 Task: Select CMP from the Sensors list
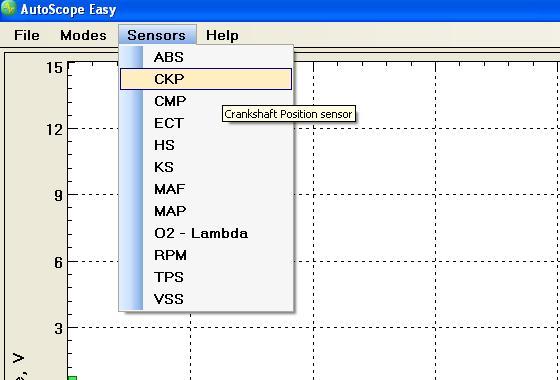(x=206, y=101)
